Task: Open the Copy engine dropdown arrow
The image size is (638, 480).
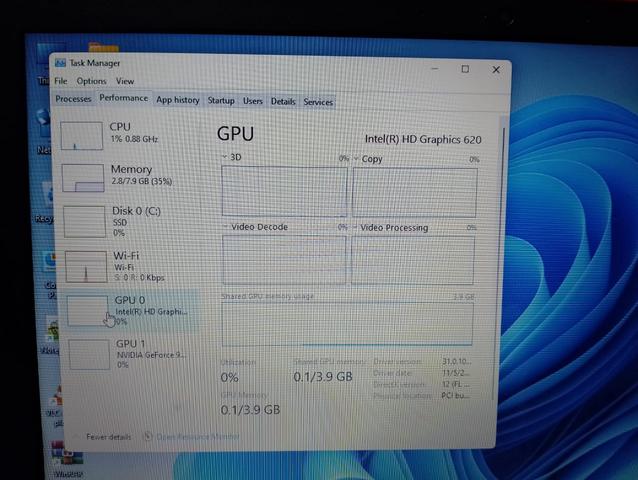Action: (356, 159)
